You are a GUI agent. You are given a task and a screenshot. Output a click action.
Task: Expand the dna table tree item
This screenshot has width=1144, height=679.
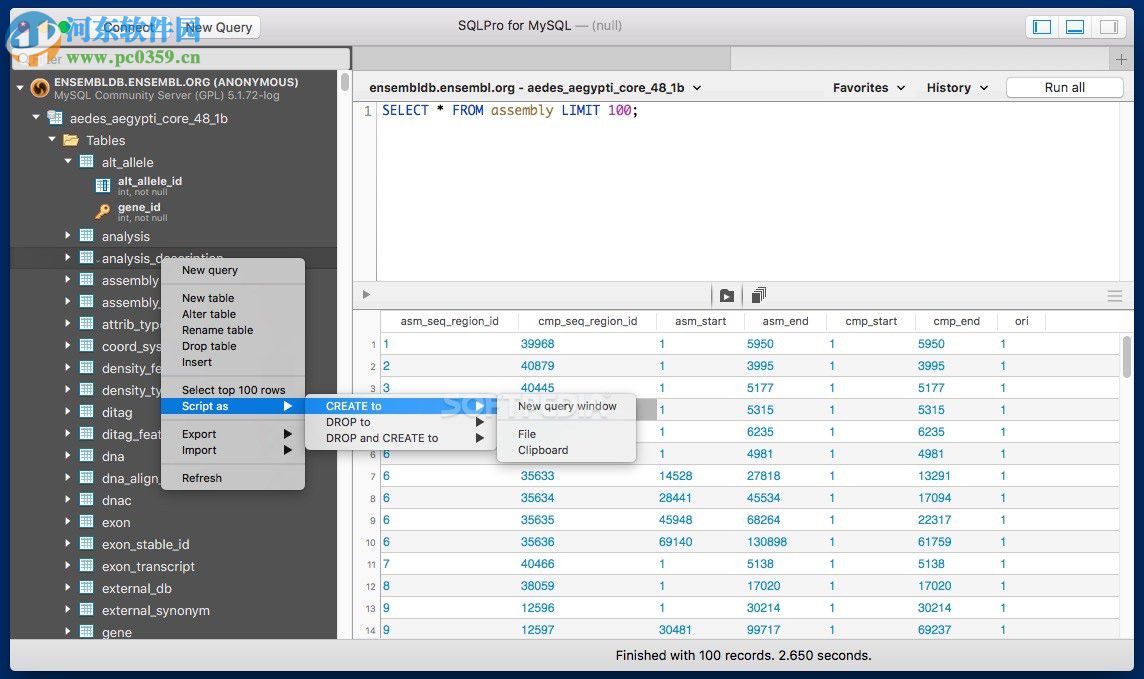[x=66, y=456]
